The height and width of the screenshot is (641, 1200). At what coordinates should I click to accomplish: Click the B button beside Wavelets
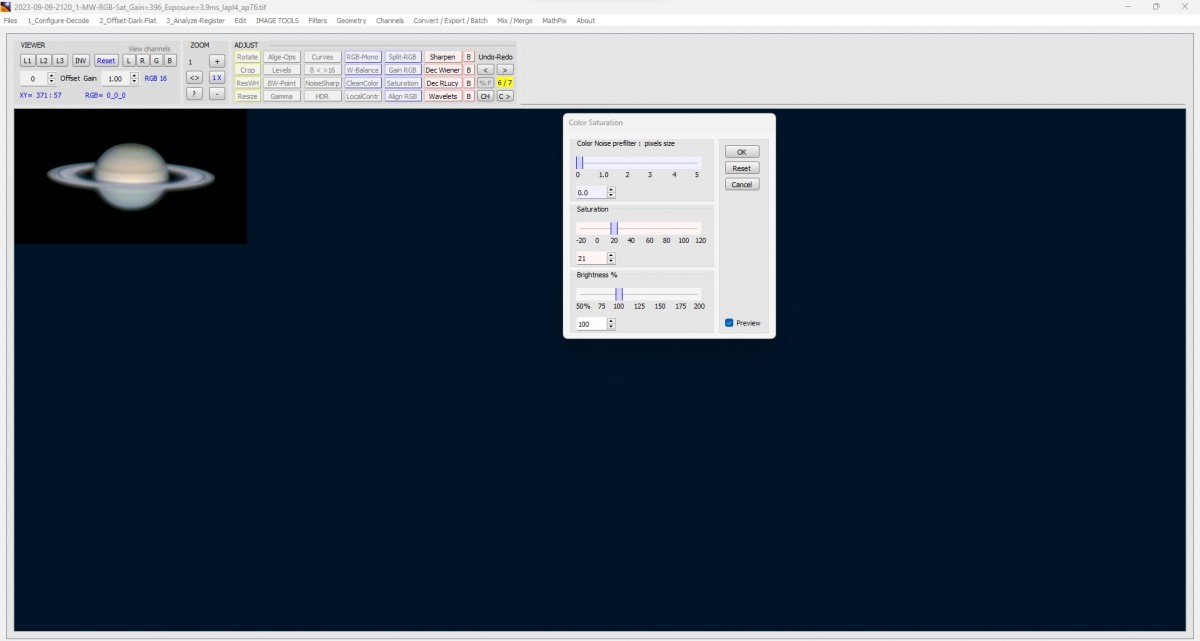tap(469, 96)
